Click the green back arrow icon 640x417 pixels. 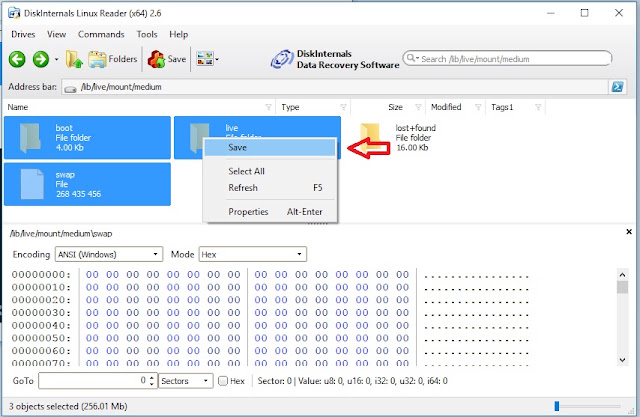click(x=17, y=59)
